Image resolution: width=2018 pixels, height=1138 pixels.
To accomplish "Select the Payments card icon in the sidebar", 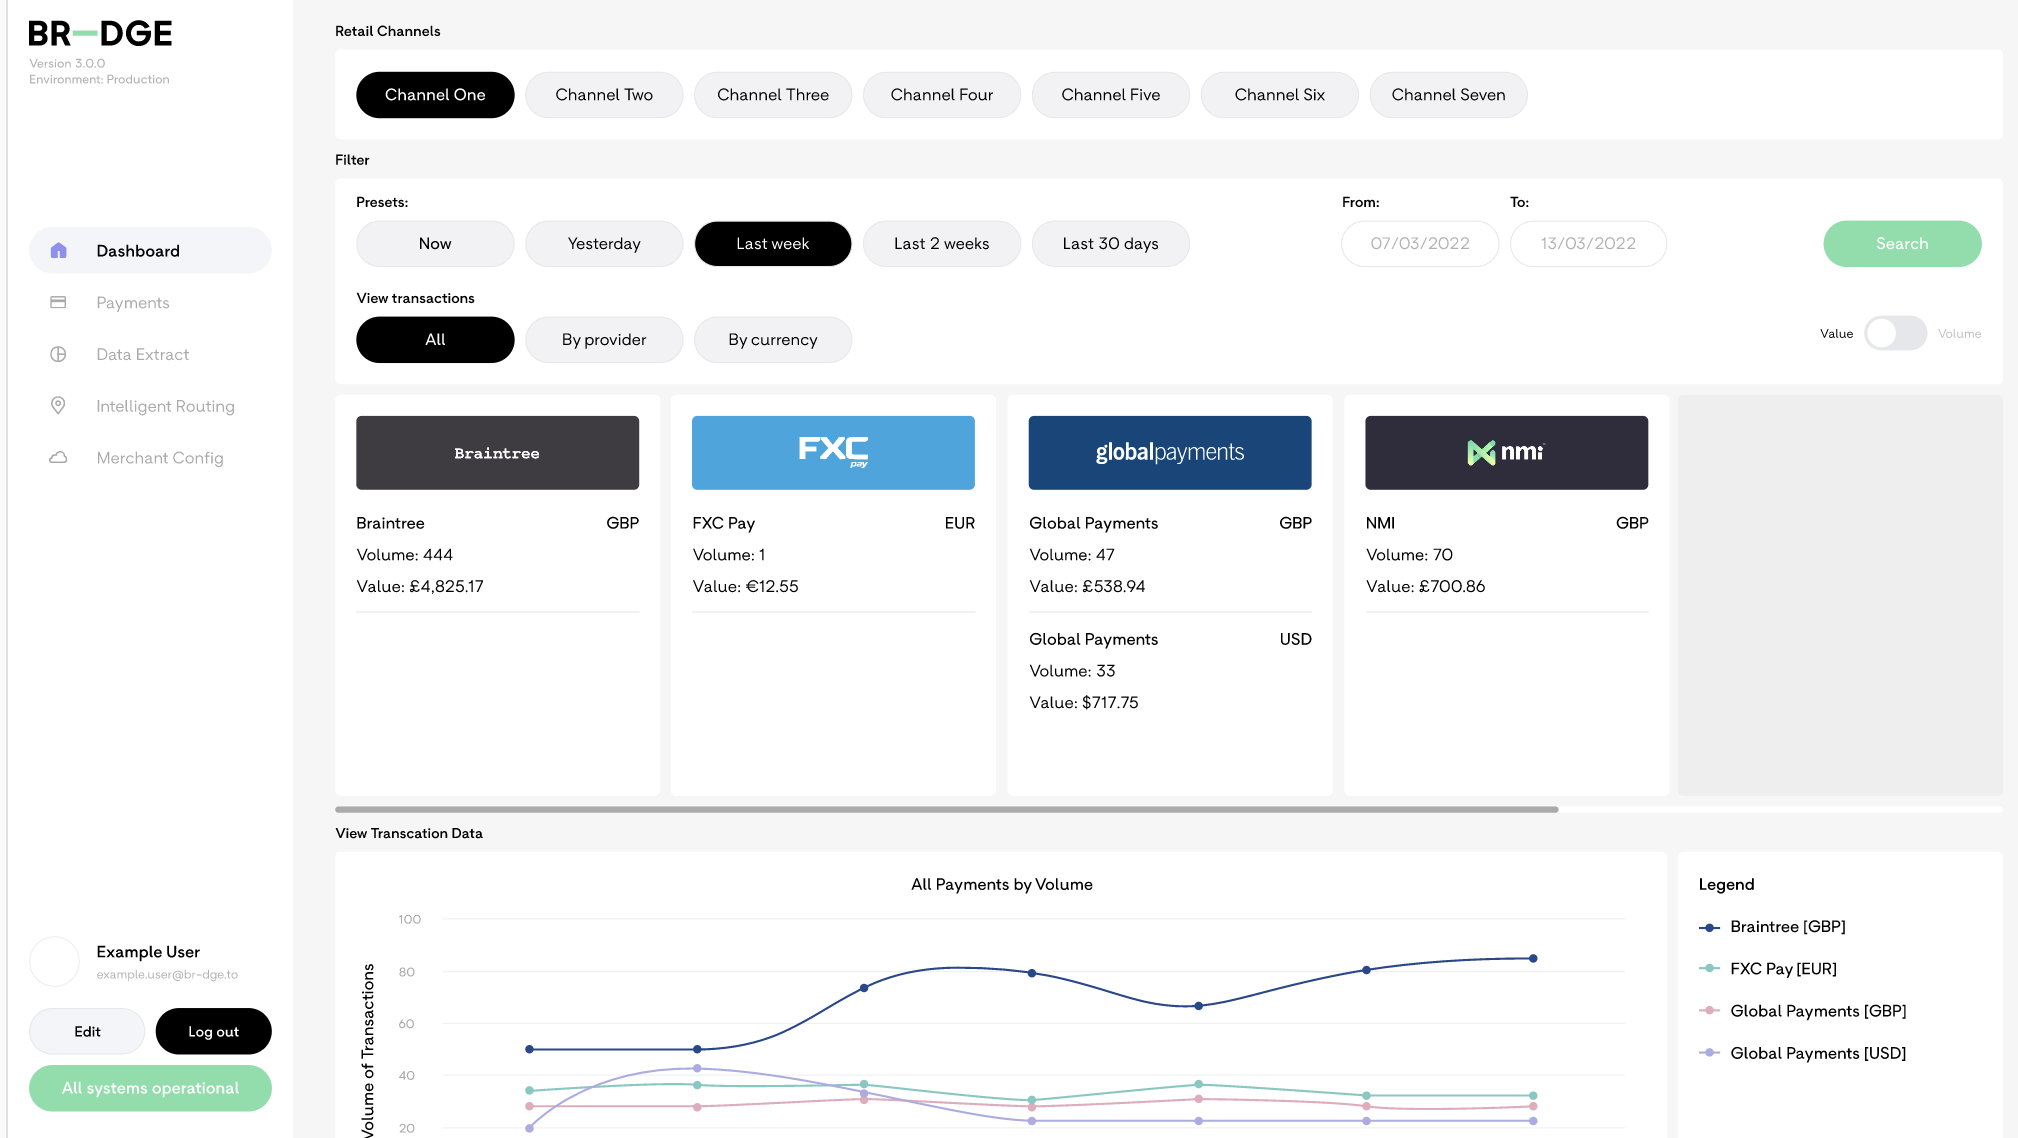I will point(59,302).
